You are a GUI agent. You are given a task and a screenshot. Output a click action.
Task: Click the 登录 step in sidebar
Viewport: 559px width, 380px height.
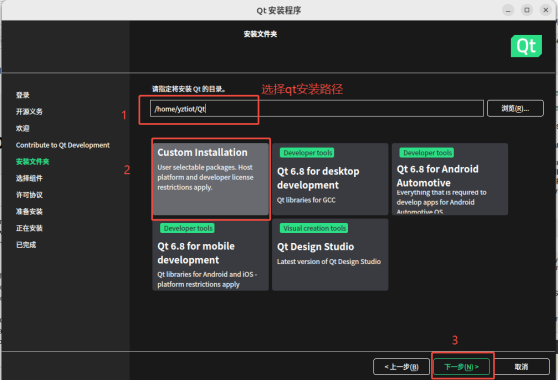point(22,95)
